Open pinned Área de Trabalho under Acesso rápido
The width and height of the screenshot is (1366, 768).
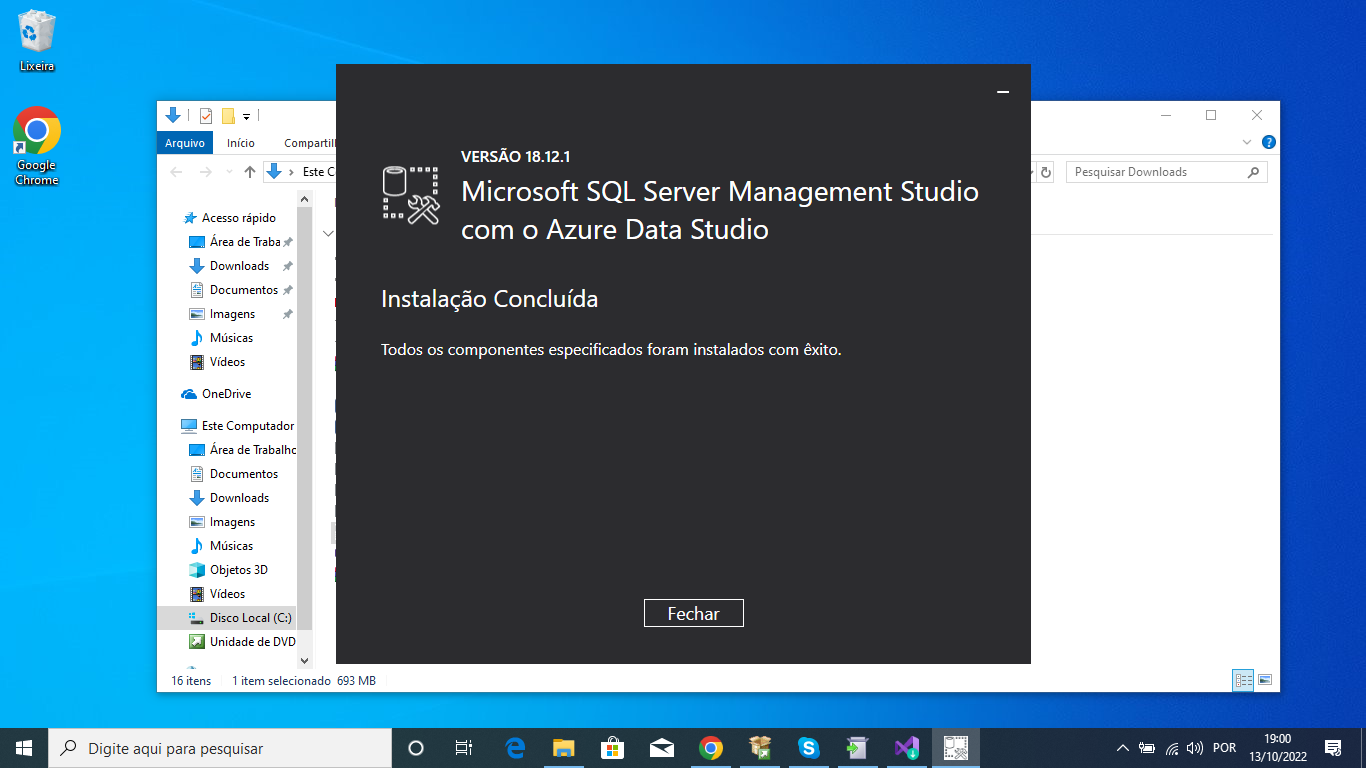tap(240, 242)
